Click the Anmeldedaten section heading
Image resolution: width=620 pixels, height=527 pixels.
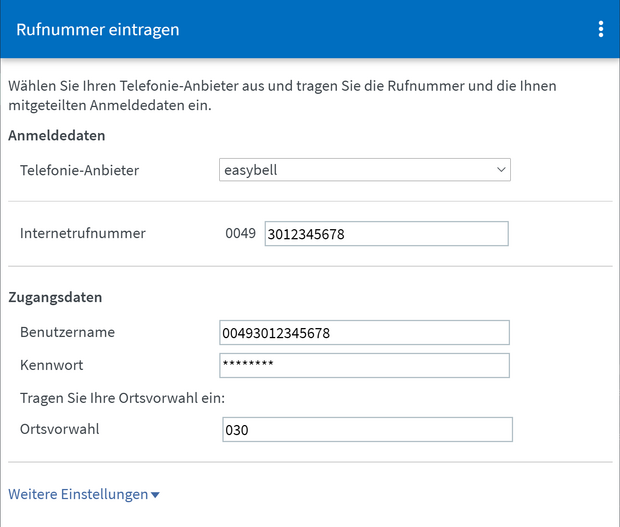tap(57, 135)
